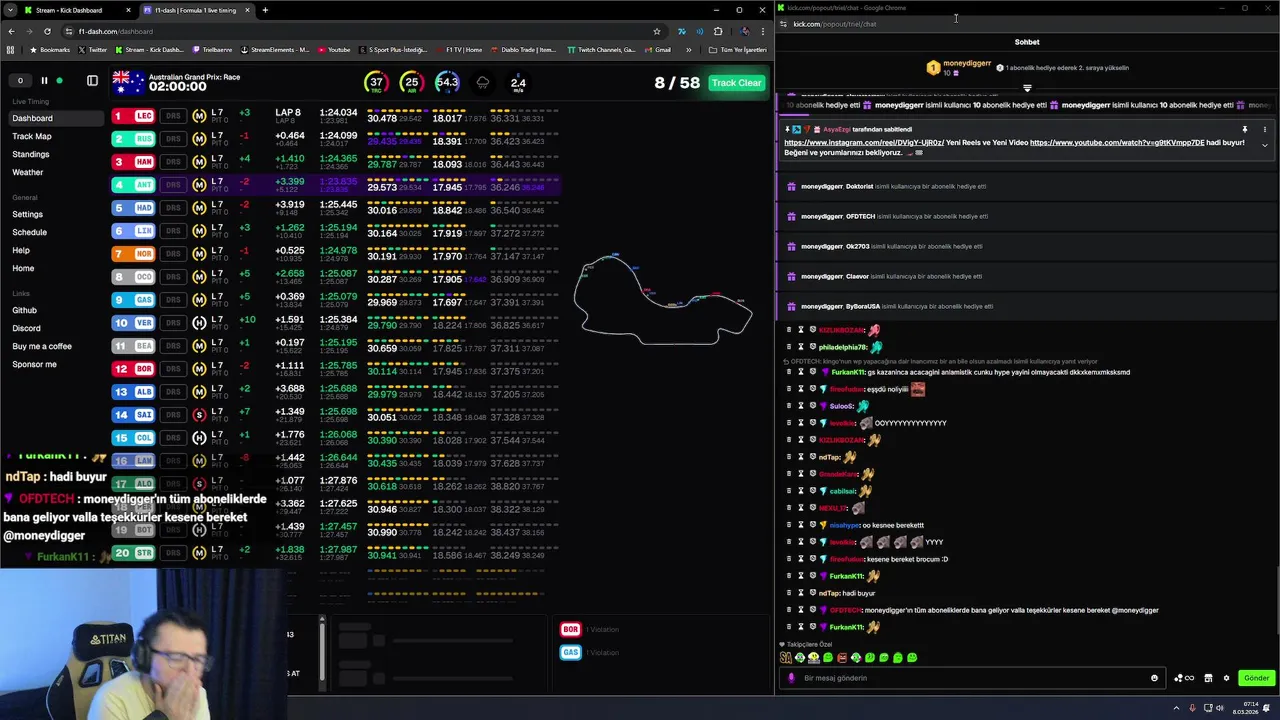This screenshot has width=1280, height=720.
Task: Open the browser apps grid icon
Action: [10, 50]
